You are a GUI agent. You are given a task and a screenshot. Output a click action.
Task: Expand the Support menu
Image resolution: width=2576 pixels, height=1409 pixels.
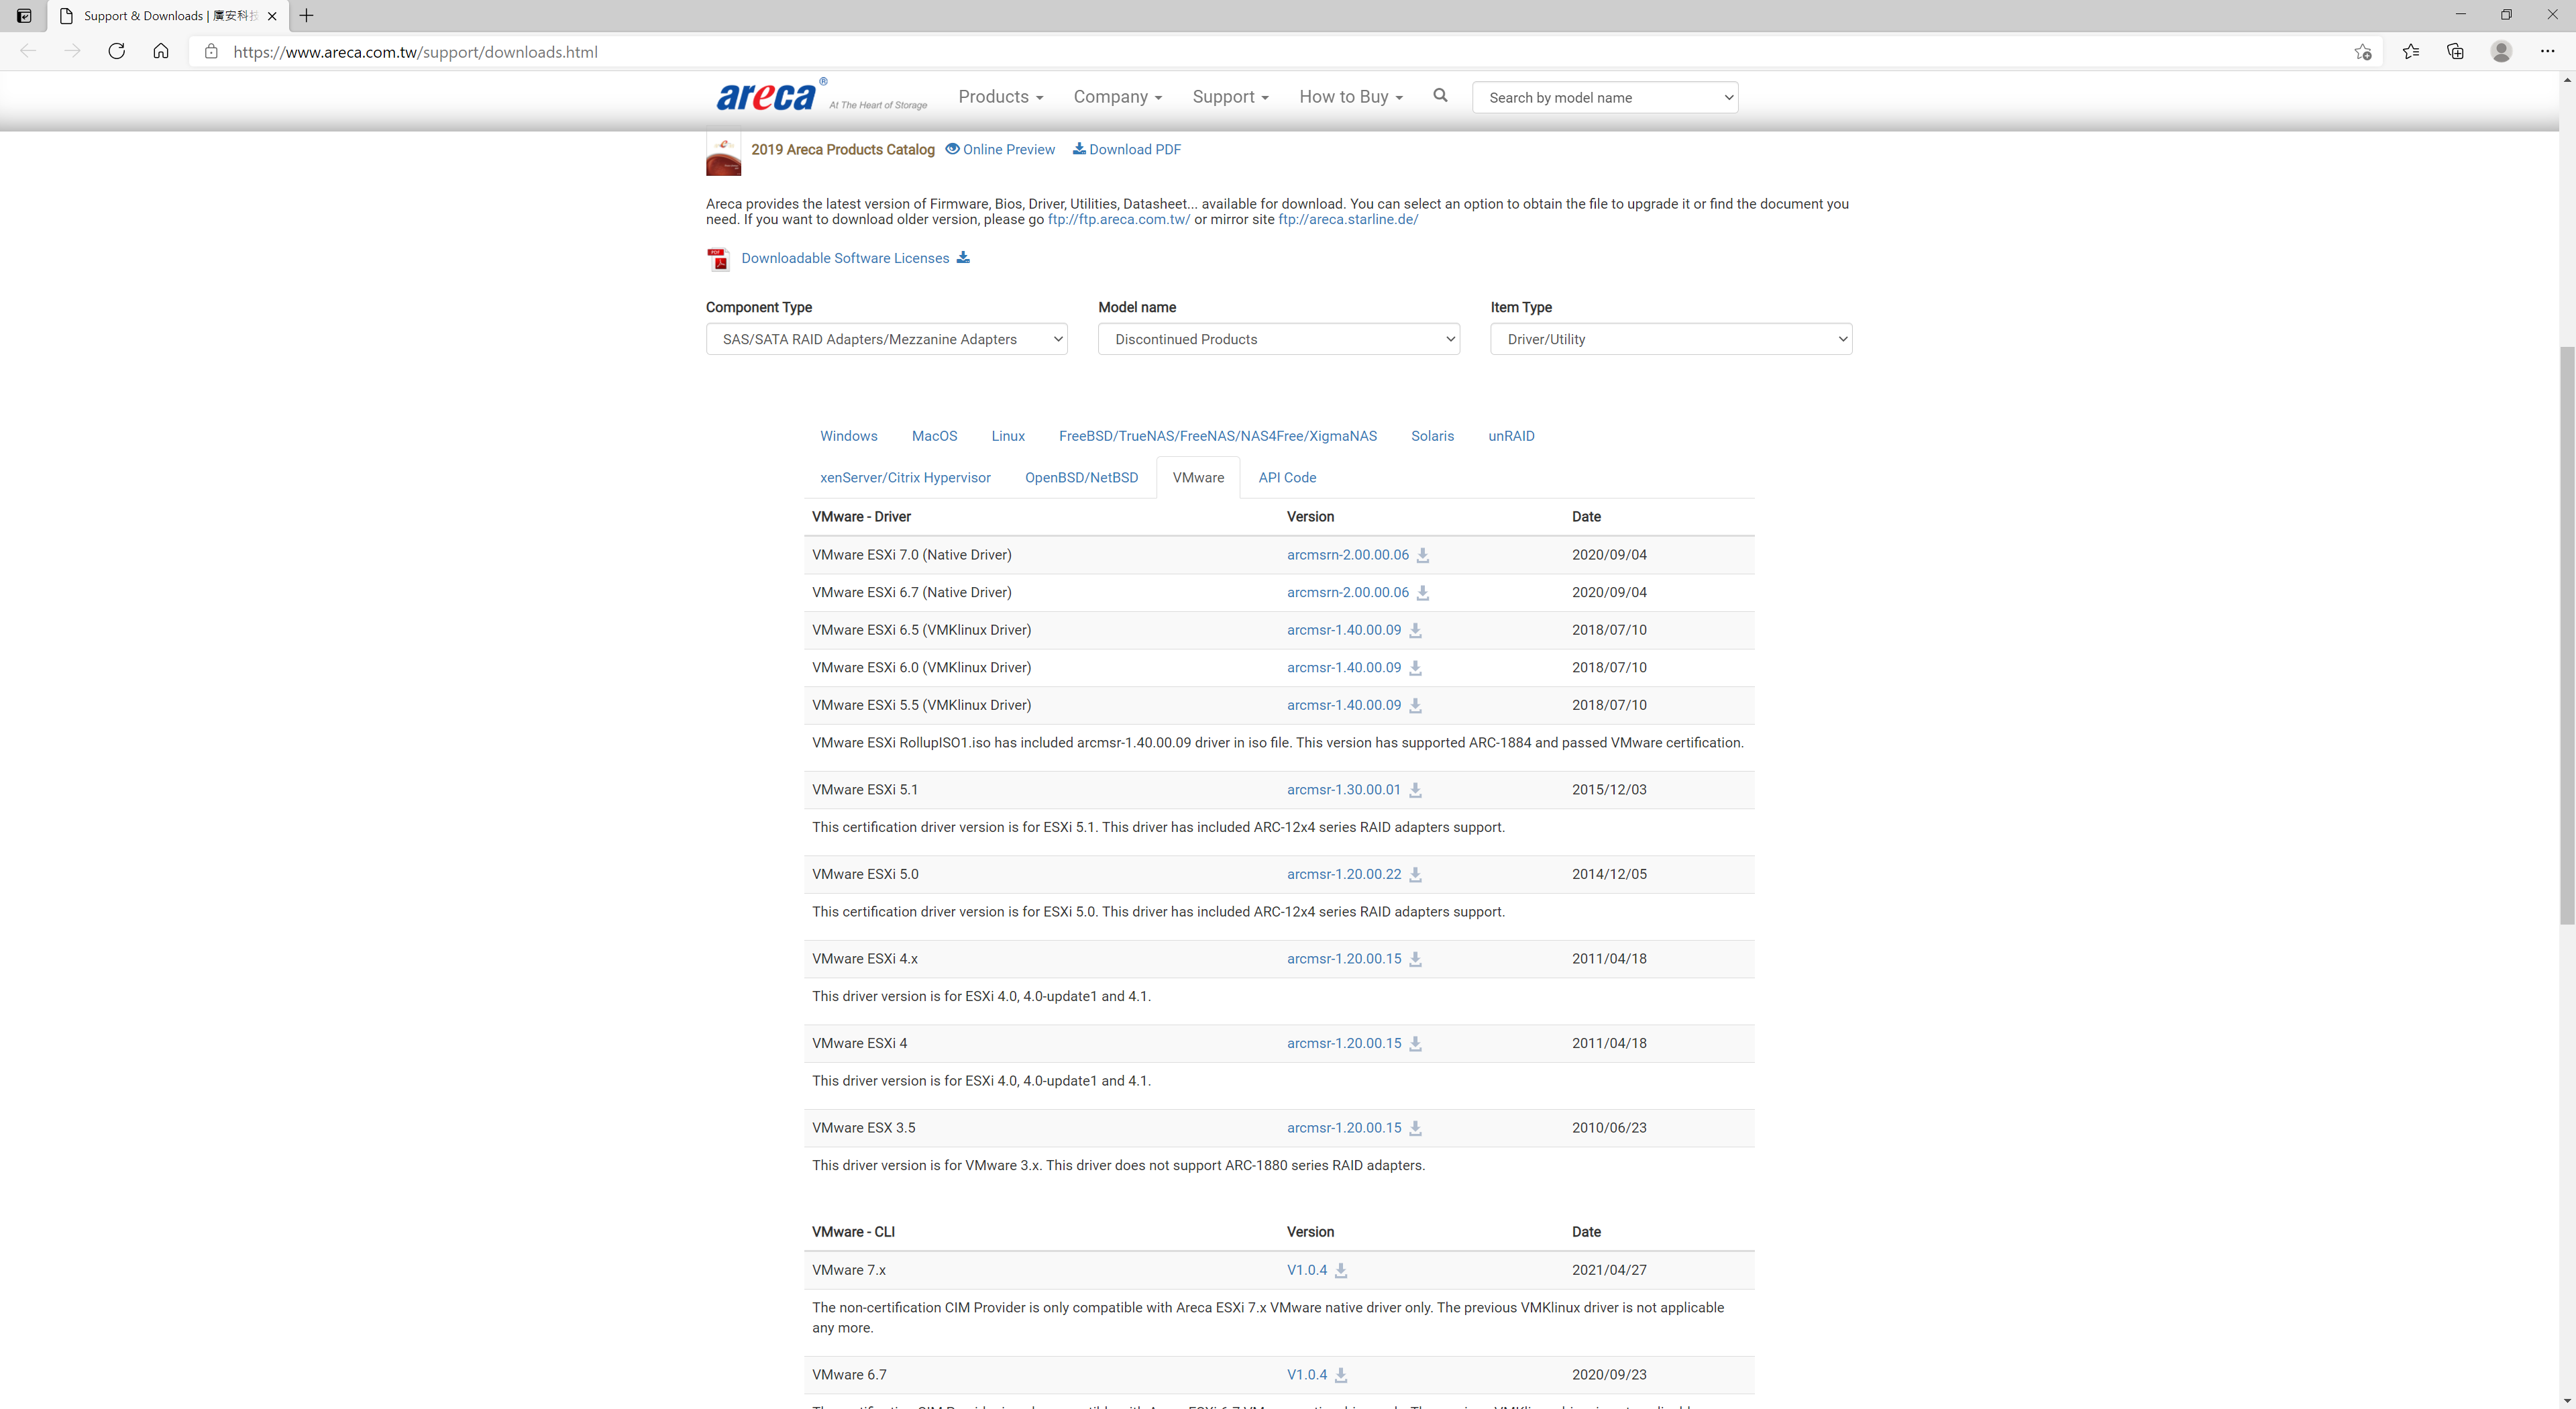coord(1230,96)
